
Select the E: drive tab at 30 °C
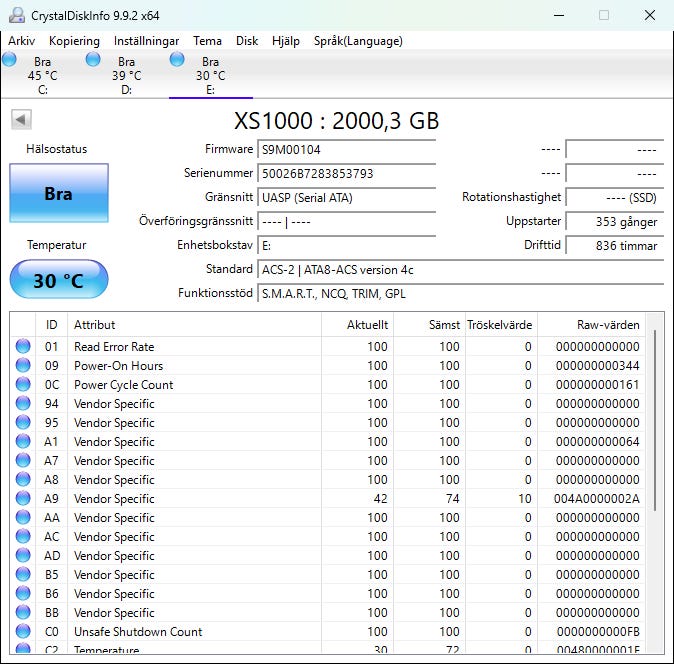coord(211,75)
